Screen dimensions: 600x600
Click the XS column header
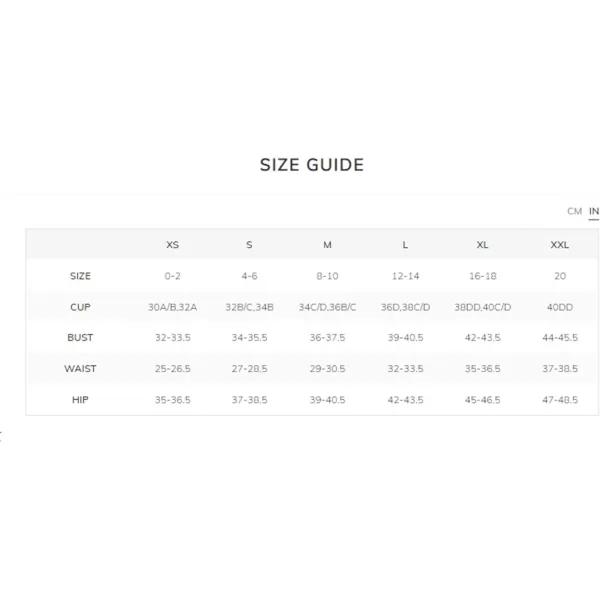coord(172,245)
